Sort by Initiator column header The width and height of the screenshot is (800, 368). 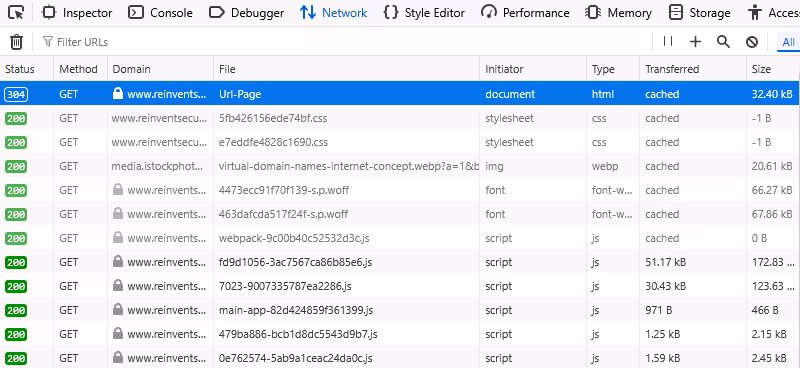coord(533,69)
